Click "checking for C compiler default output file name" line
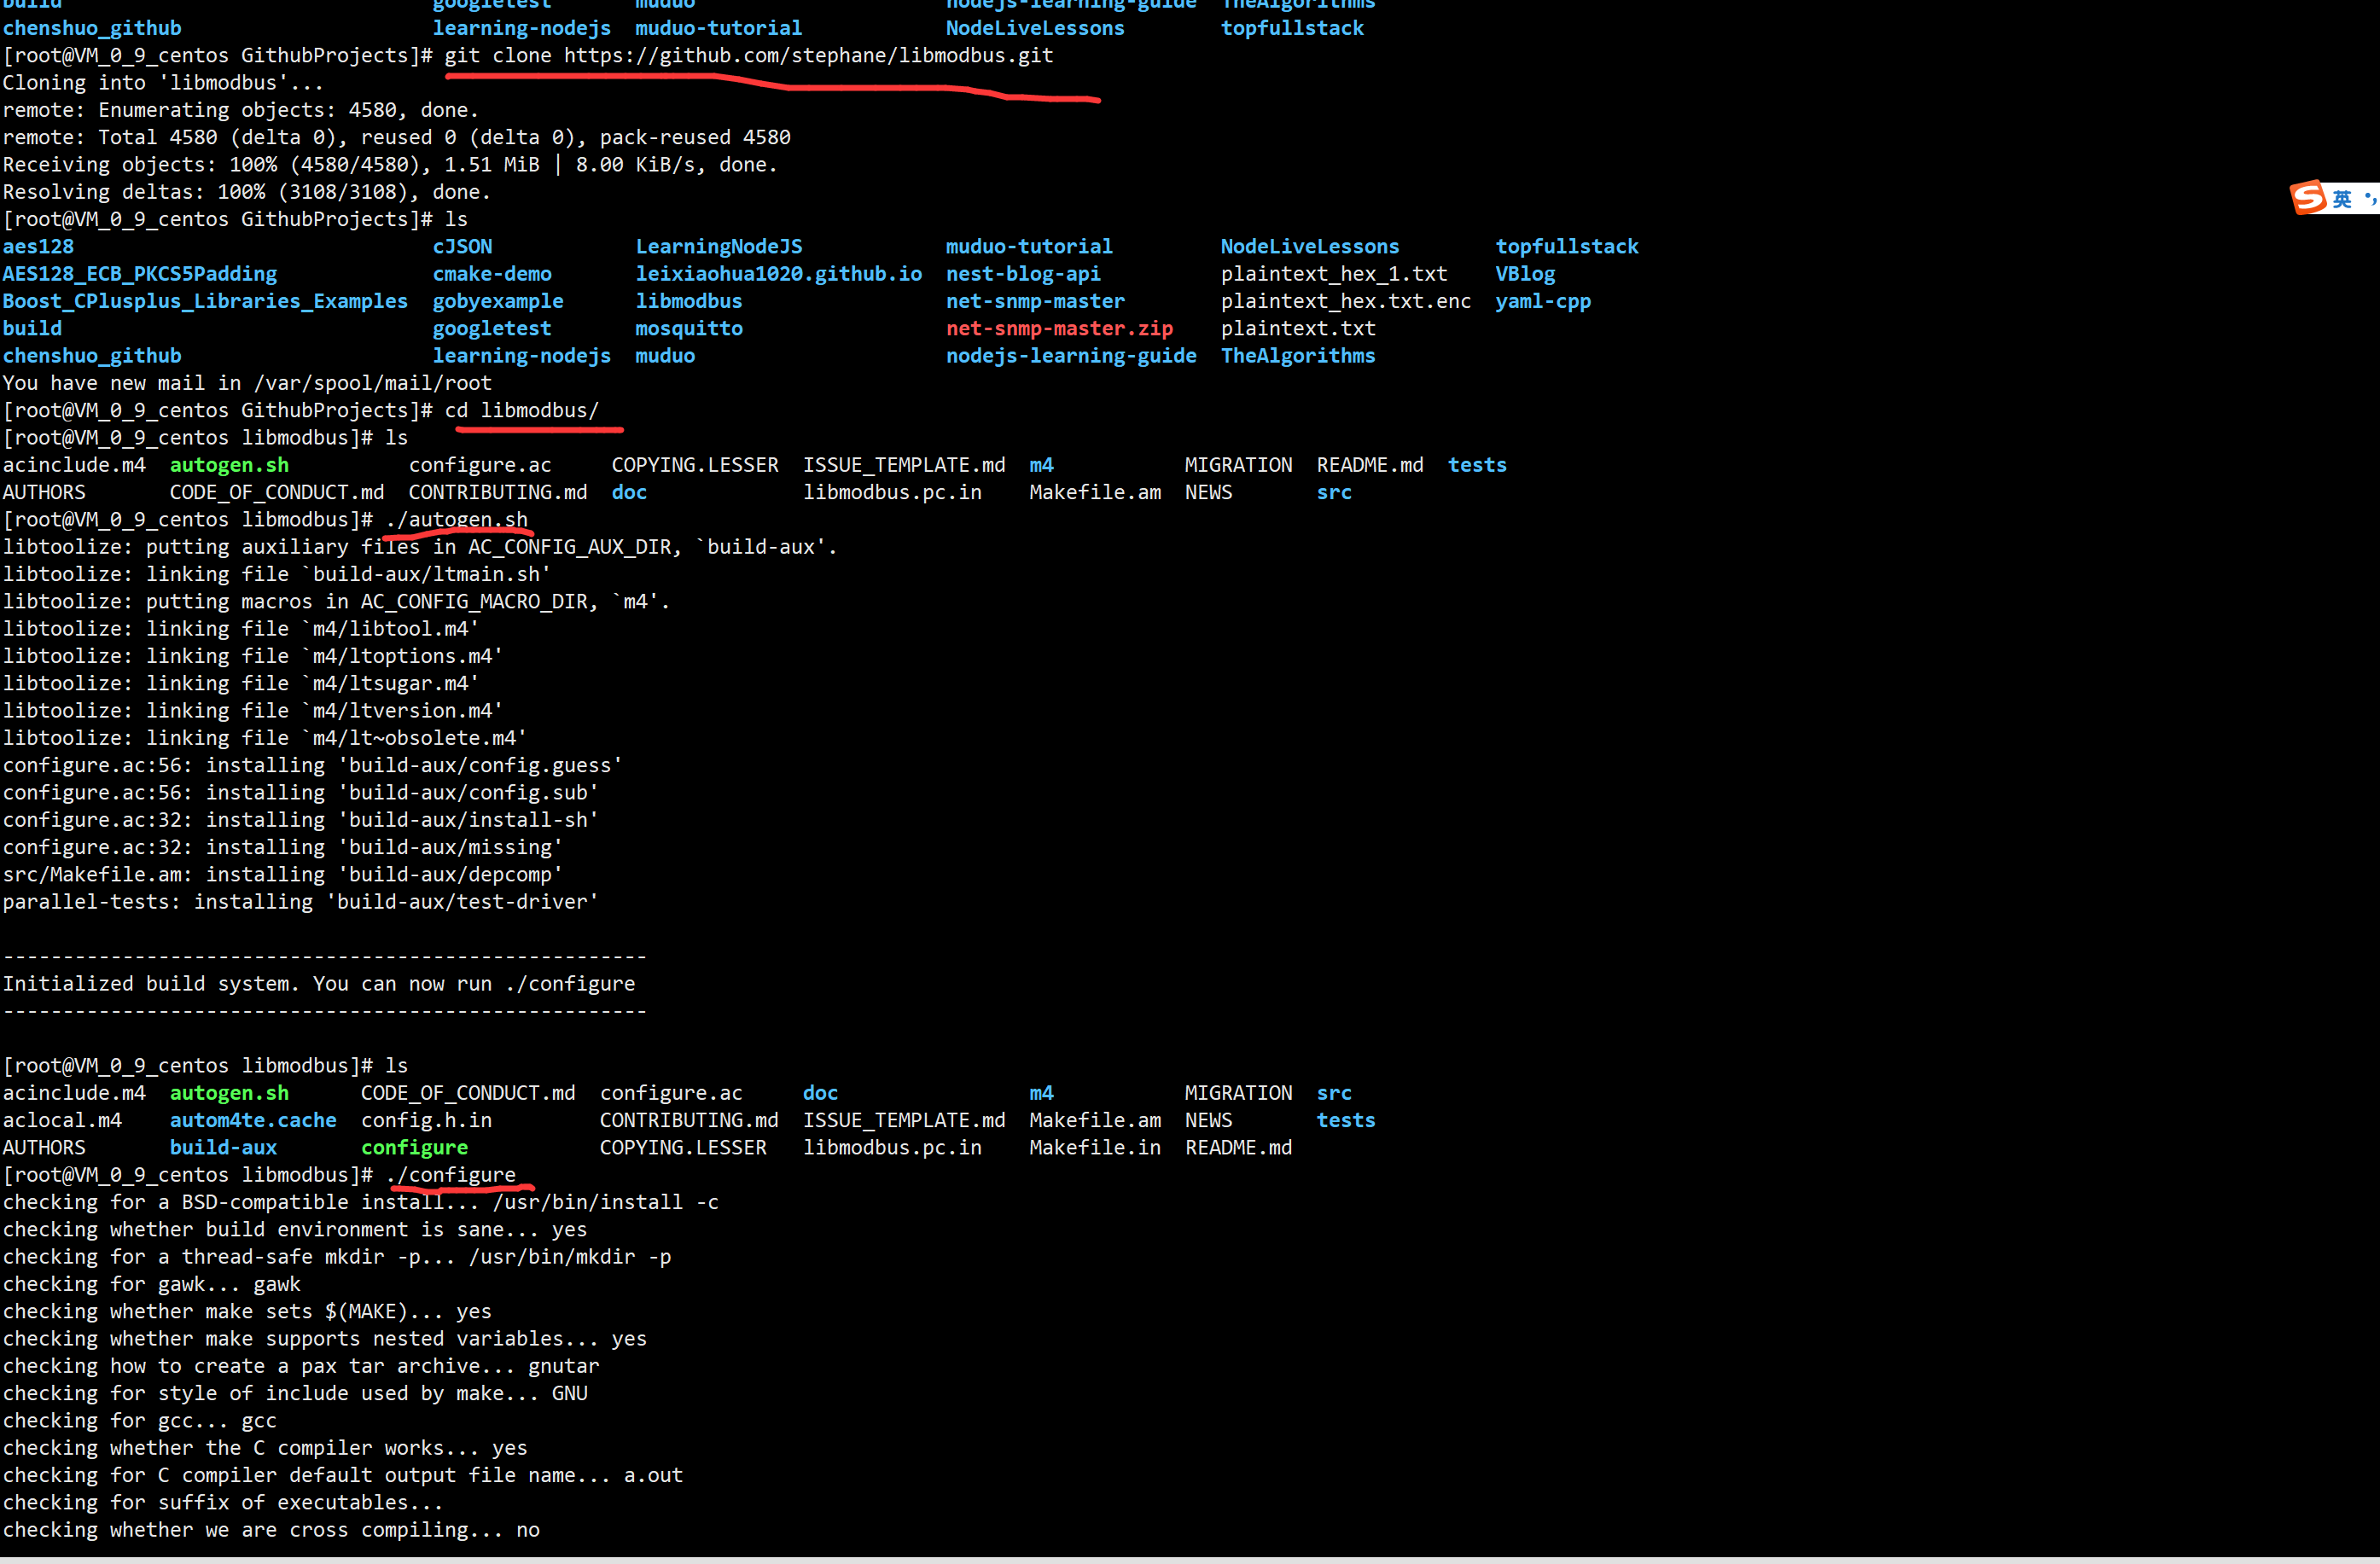The width and height of the screenshot is (2380, 1564). click(x=343, y=1476)
